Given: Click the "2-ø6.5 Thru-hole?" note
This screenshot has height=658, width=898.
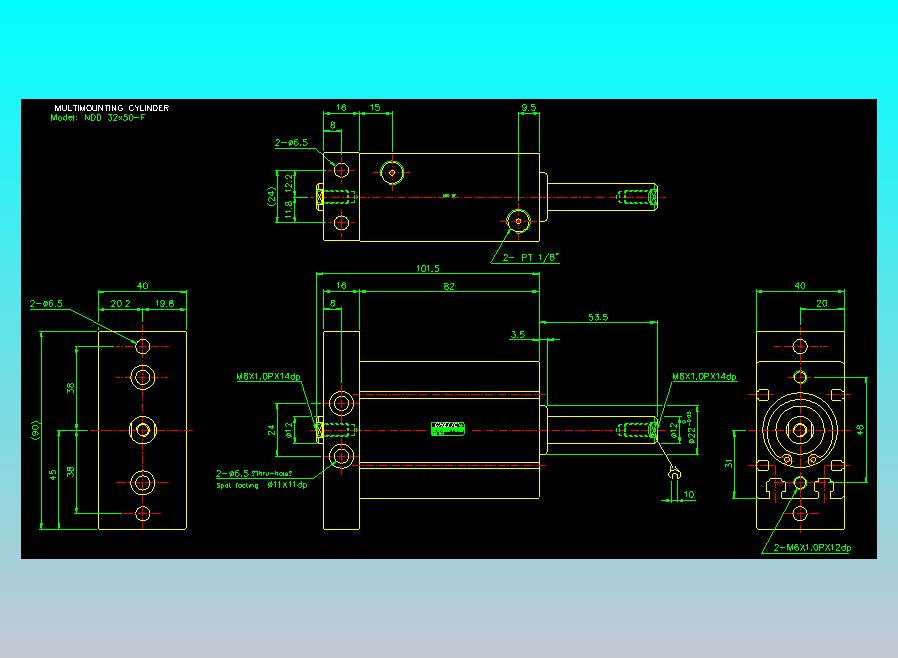Looking at the screenshot, I should 254,474.
